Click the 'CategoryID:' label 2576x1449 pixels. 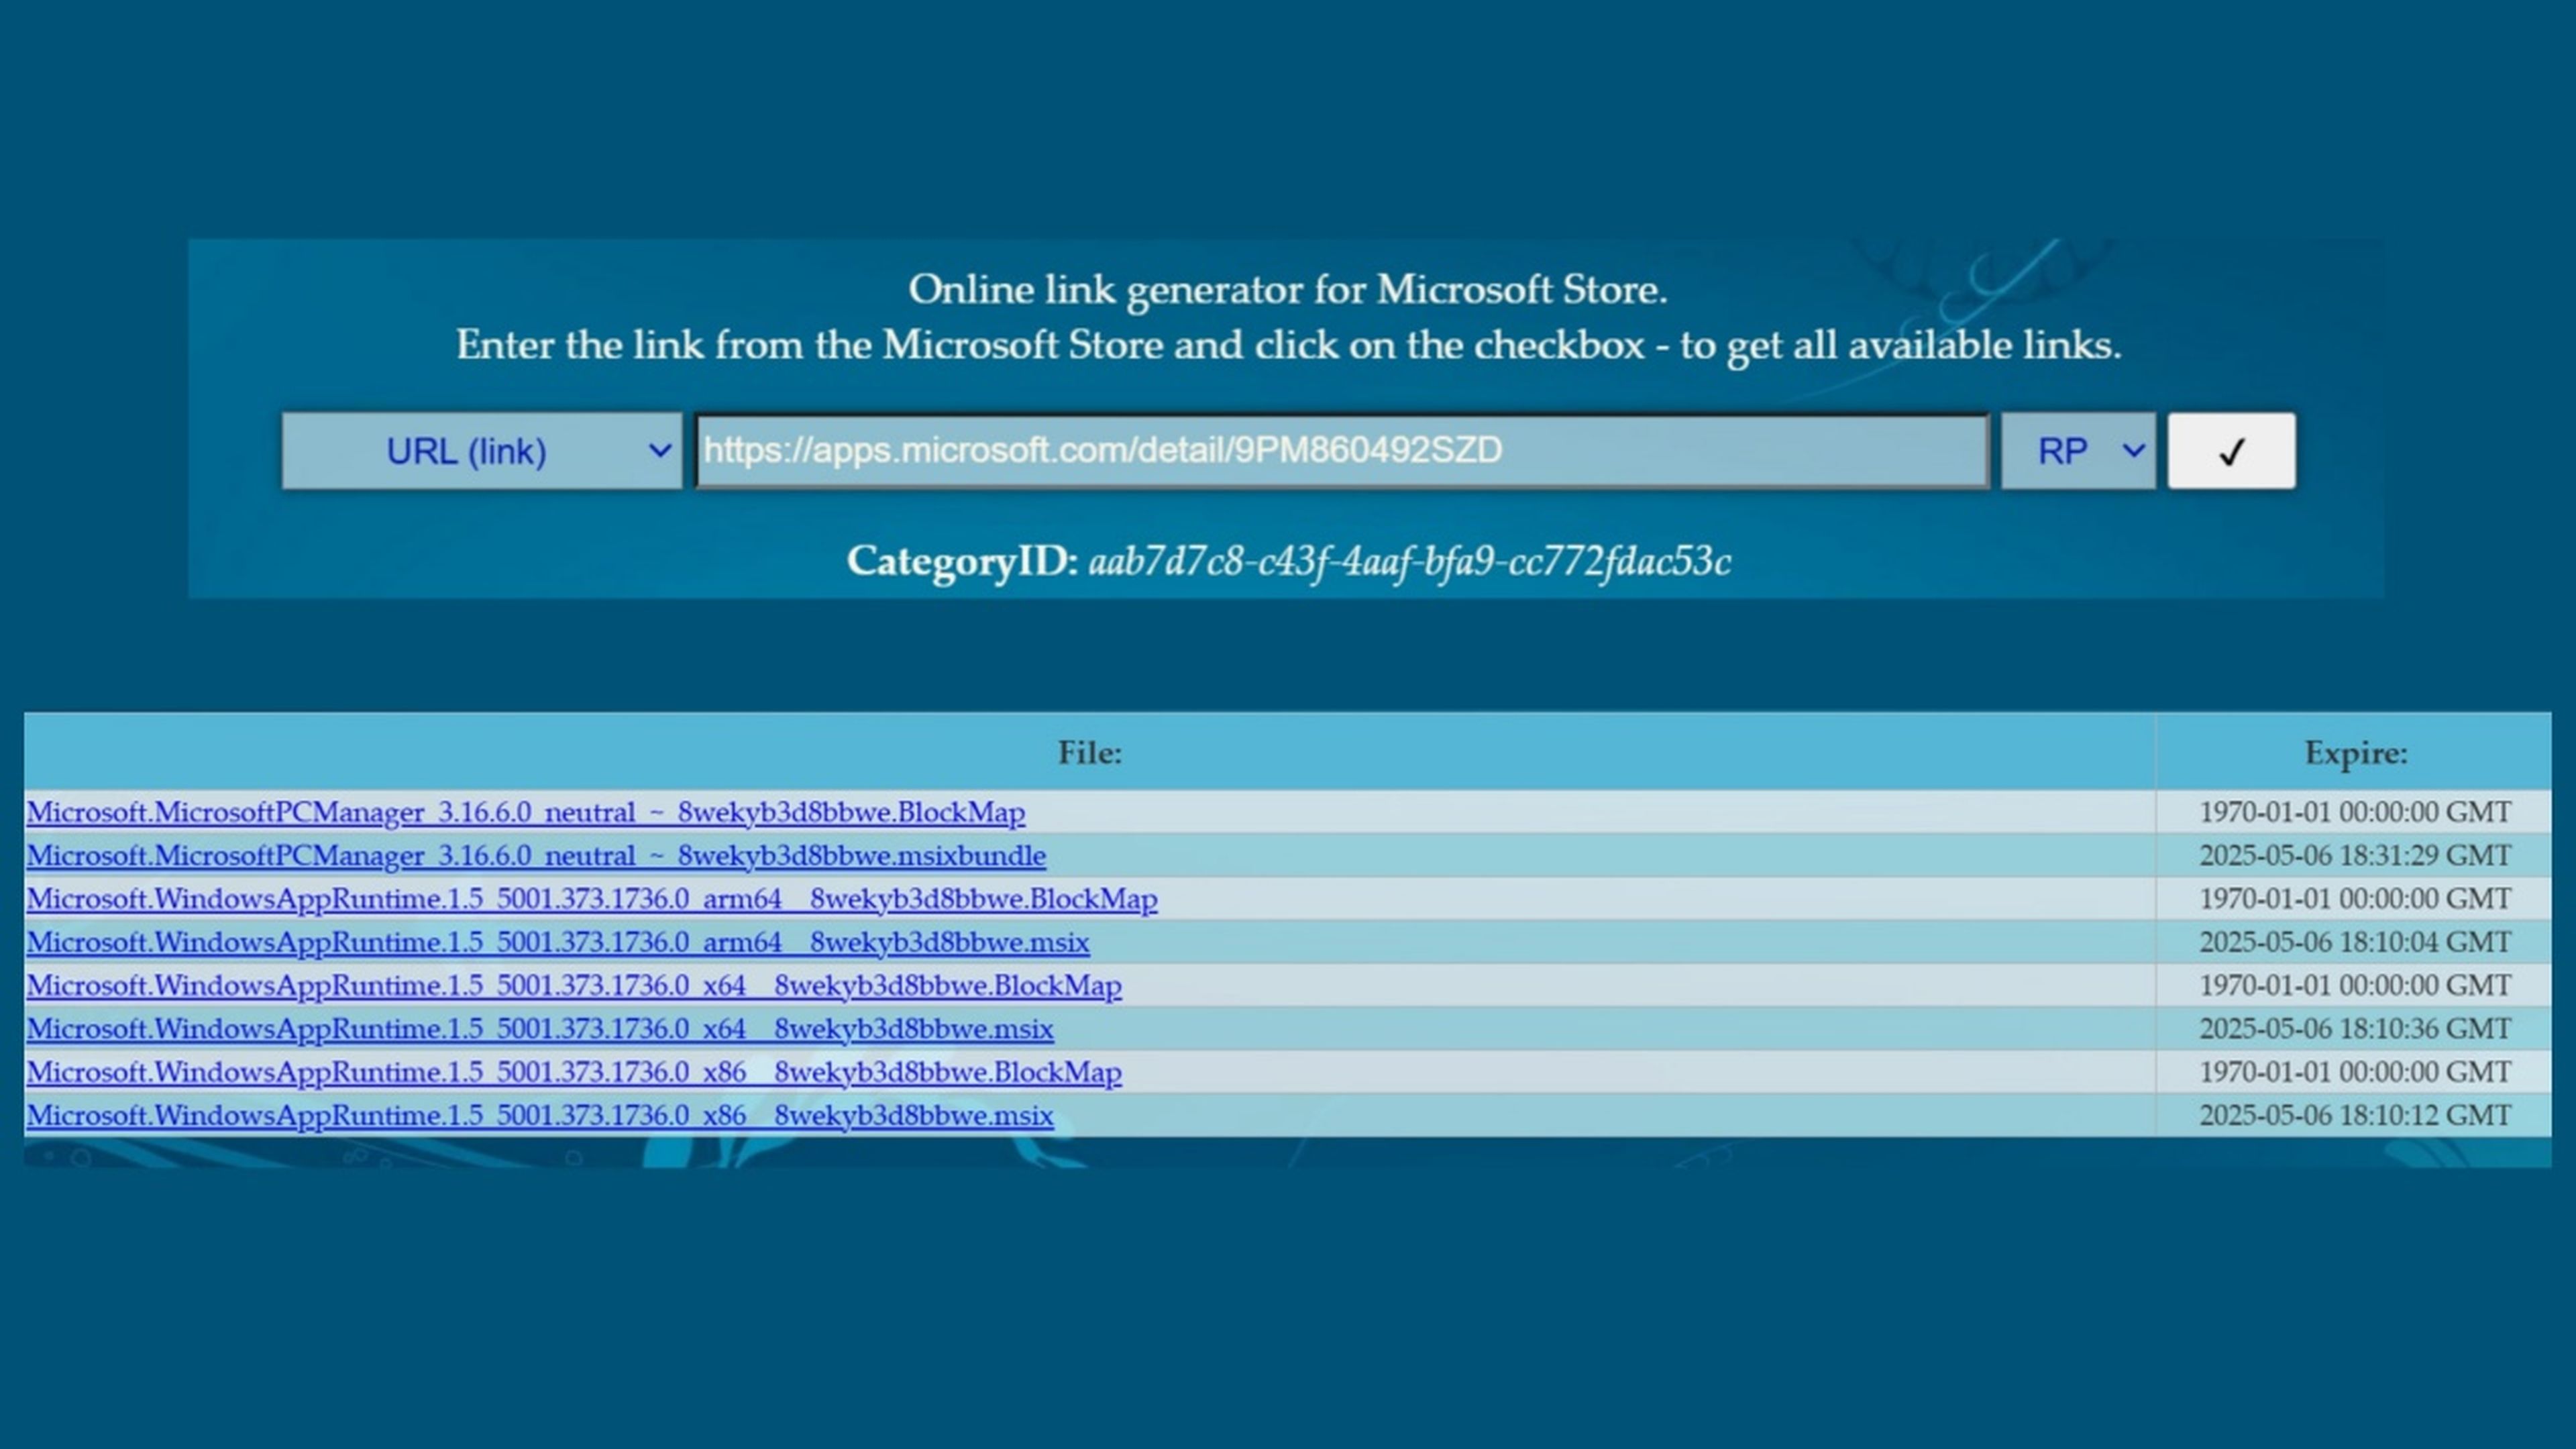[962, 562]
